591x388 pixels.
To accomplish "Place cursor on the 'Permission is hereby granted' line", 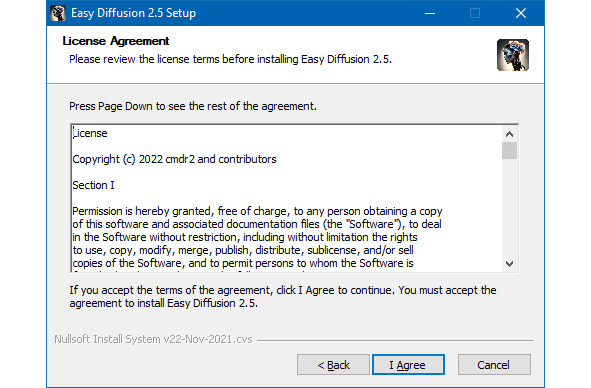I will click(257, 212).
